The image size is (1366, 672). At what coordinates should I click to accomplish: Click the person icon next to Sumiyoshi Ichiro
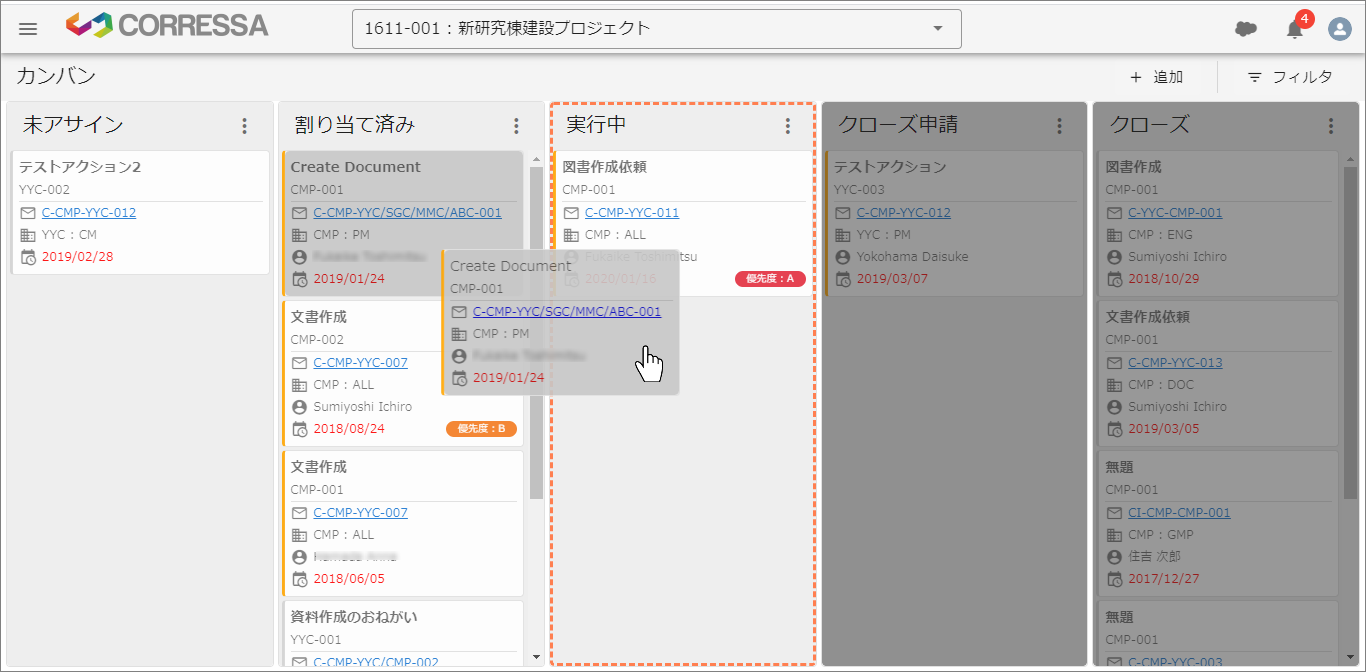[x=299, y=406]
